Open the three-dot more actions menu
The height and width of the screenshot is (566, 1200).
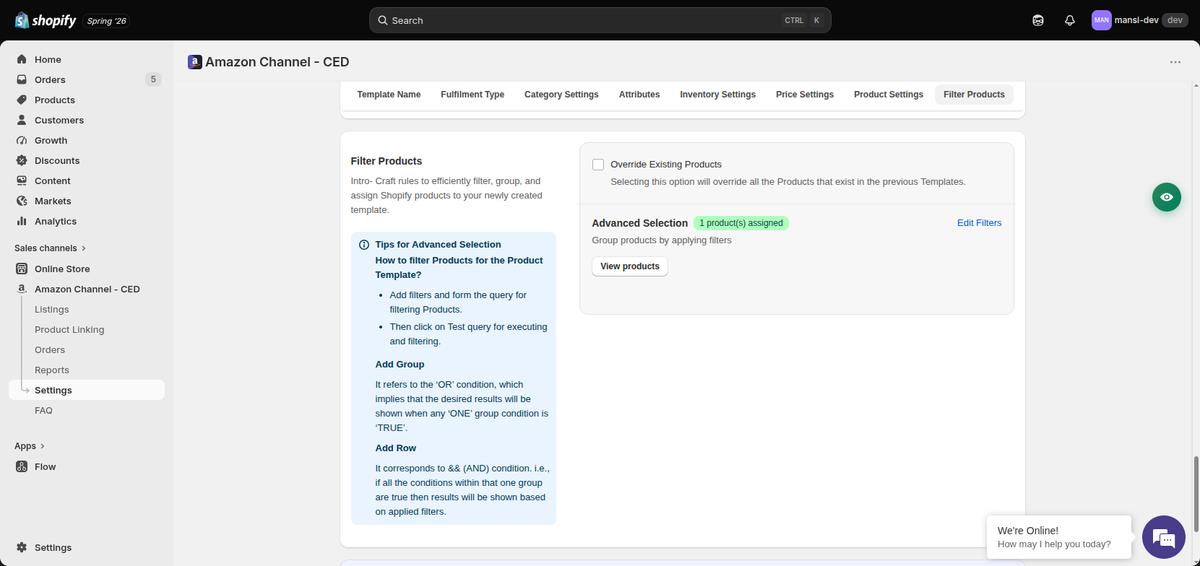click(x=1175, y=62)
